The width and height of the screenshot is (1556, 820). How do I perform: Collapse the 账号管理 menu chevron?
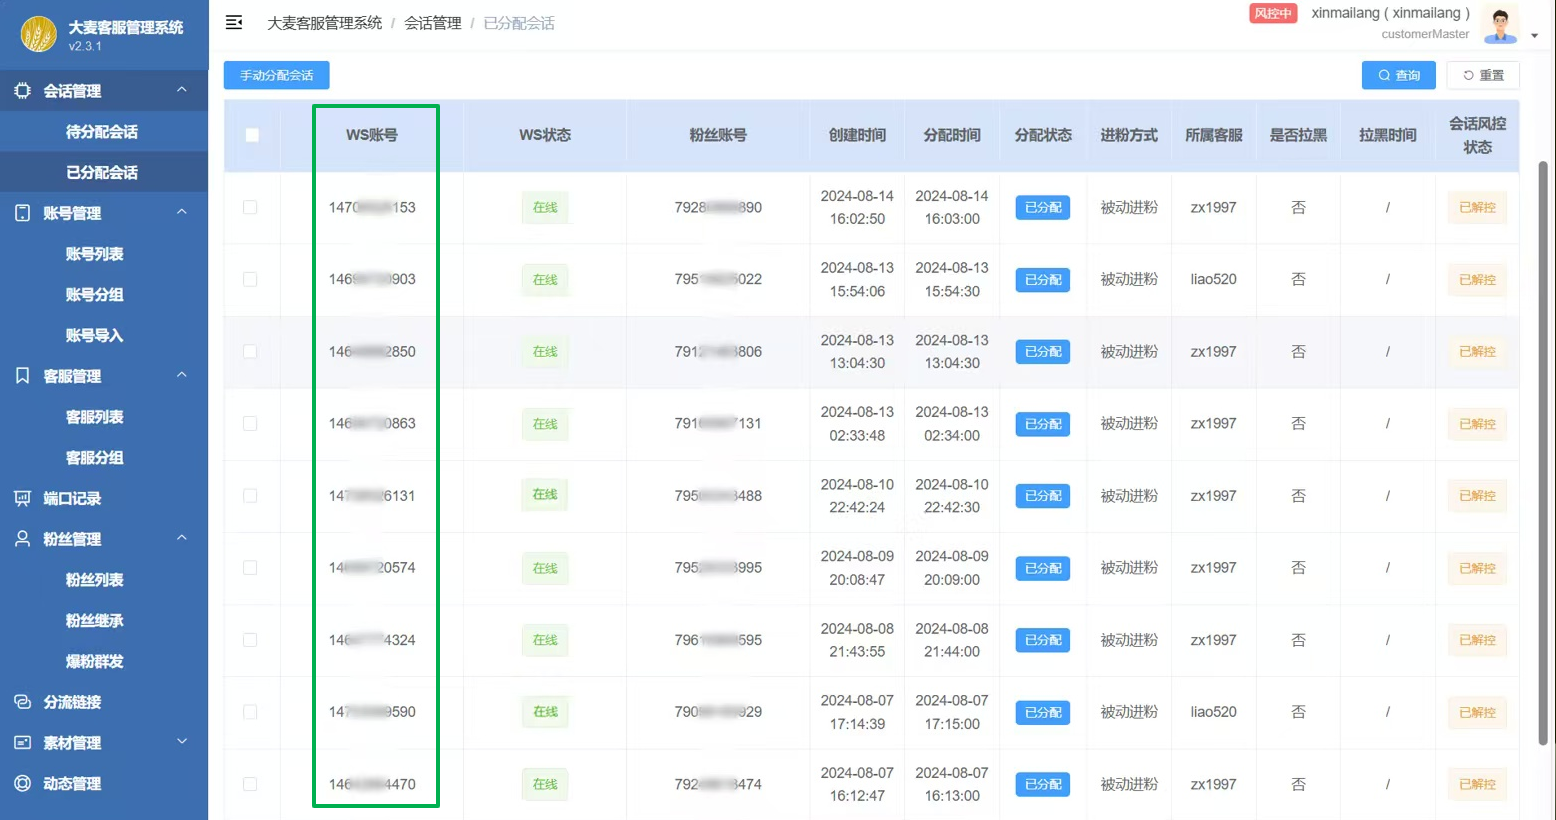(x=182, y=212)
